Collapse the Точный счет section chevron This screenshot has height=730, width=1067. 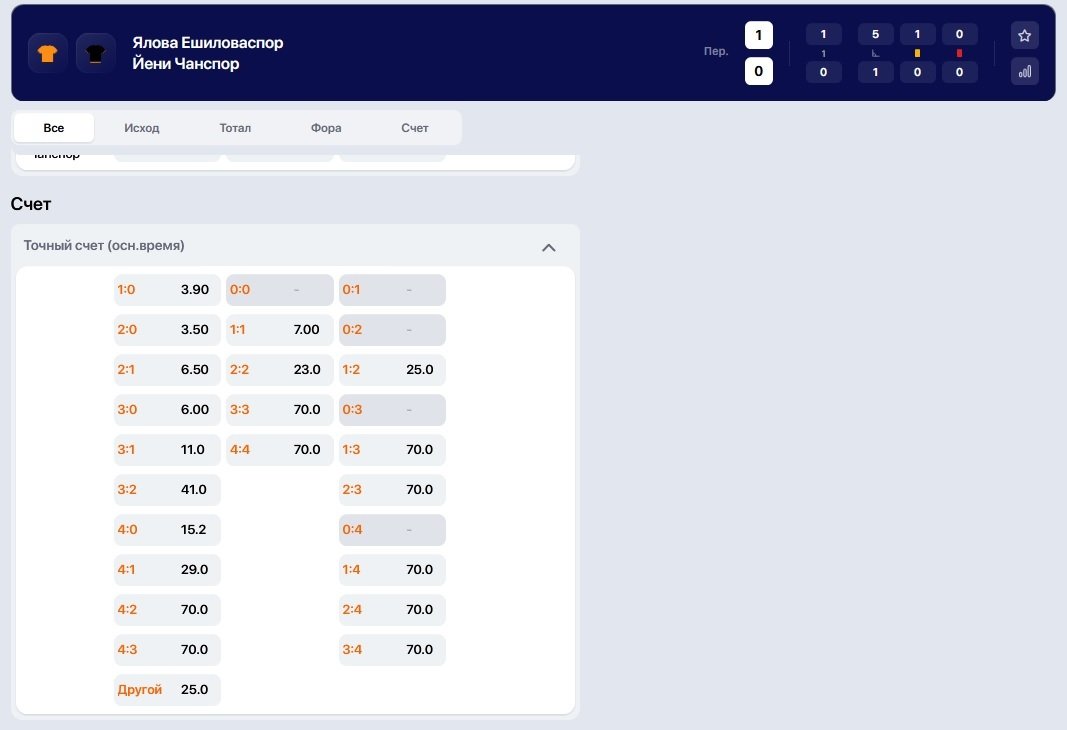(548, 247)
